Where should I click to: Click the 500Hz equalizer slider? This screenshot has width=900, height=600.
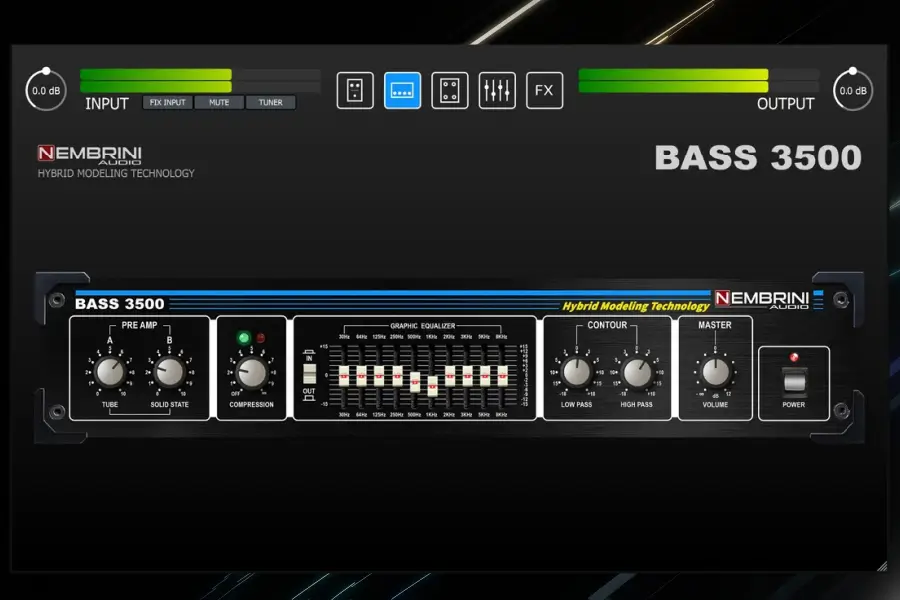pos(415,382)
